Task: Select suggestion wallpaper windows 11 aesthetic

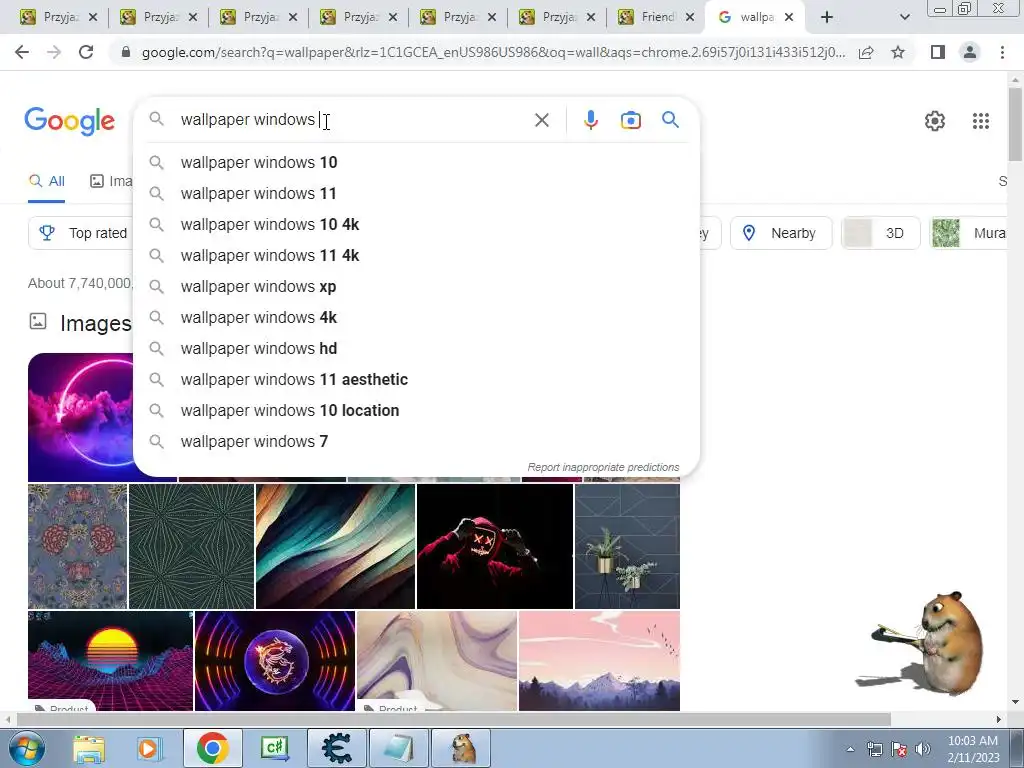Action: [416, 379]
